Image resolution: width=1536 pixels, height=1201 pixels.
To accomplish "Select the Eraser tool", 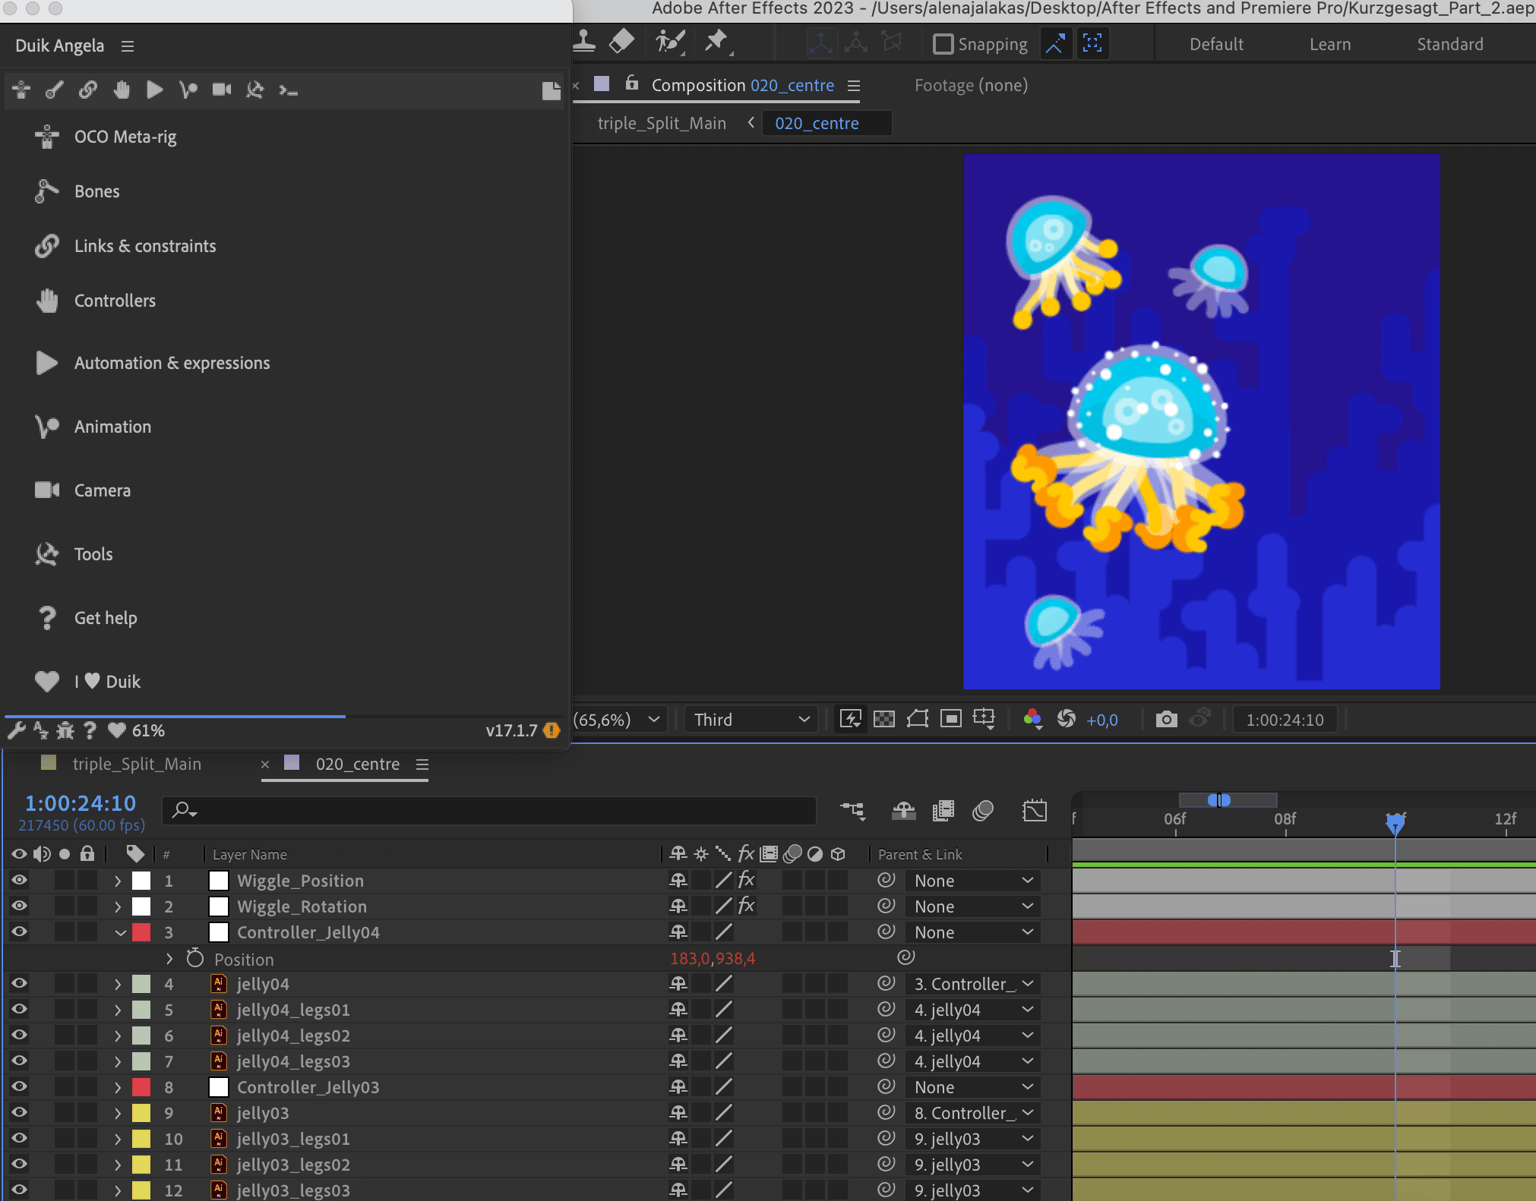I will (622, 42).
